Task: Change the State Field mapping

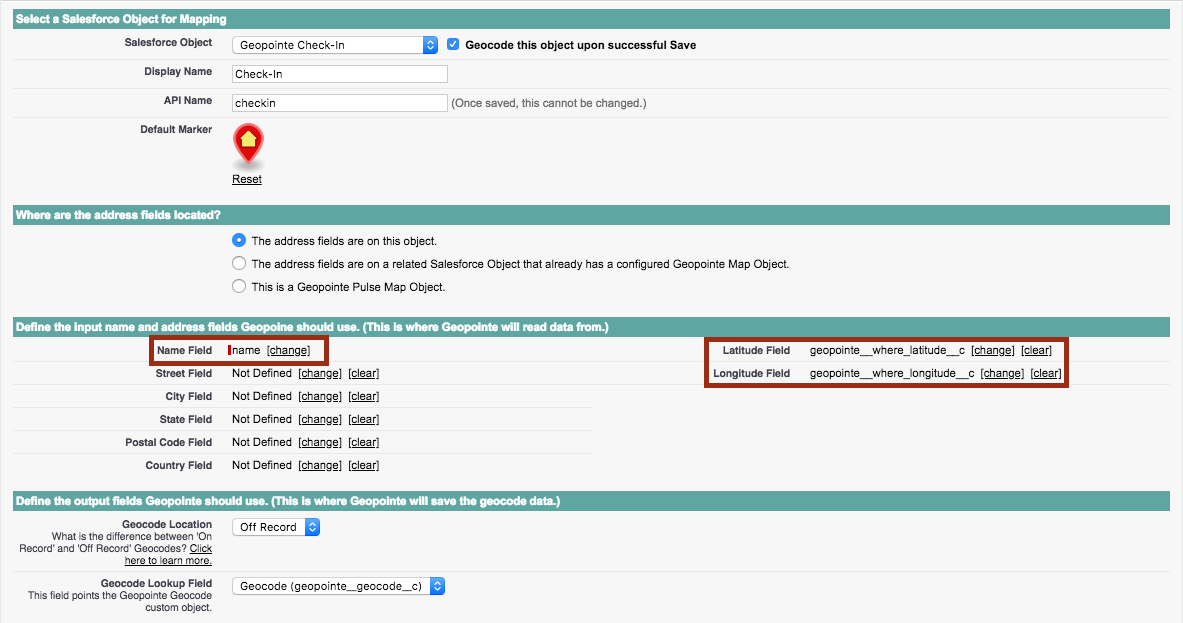Action: pos(320,419)
